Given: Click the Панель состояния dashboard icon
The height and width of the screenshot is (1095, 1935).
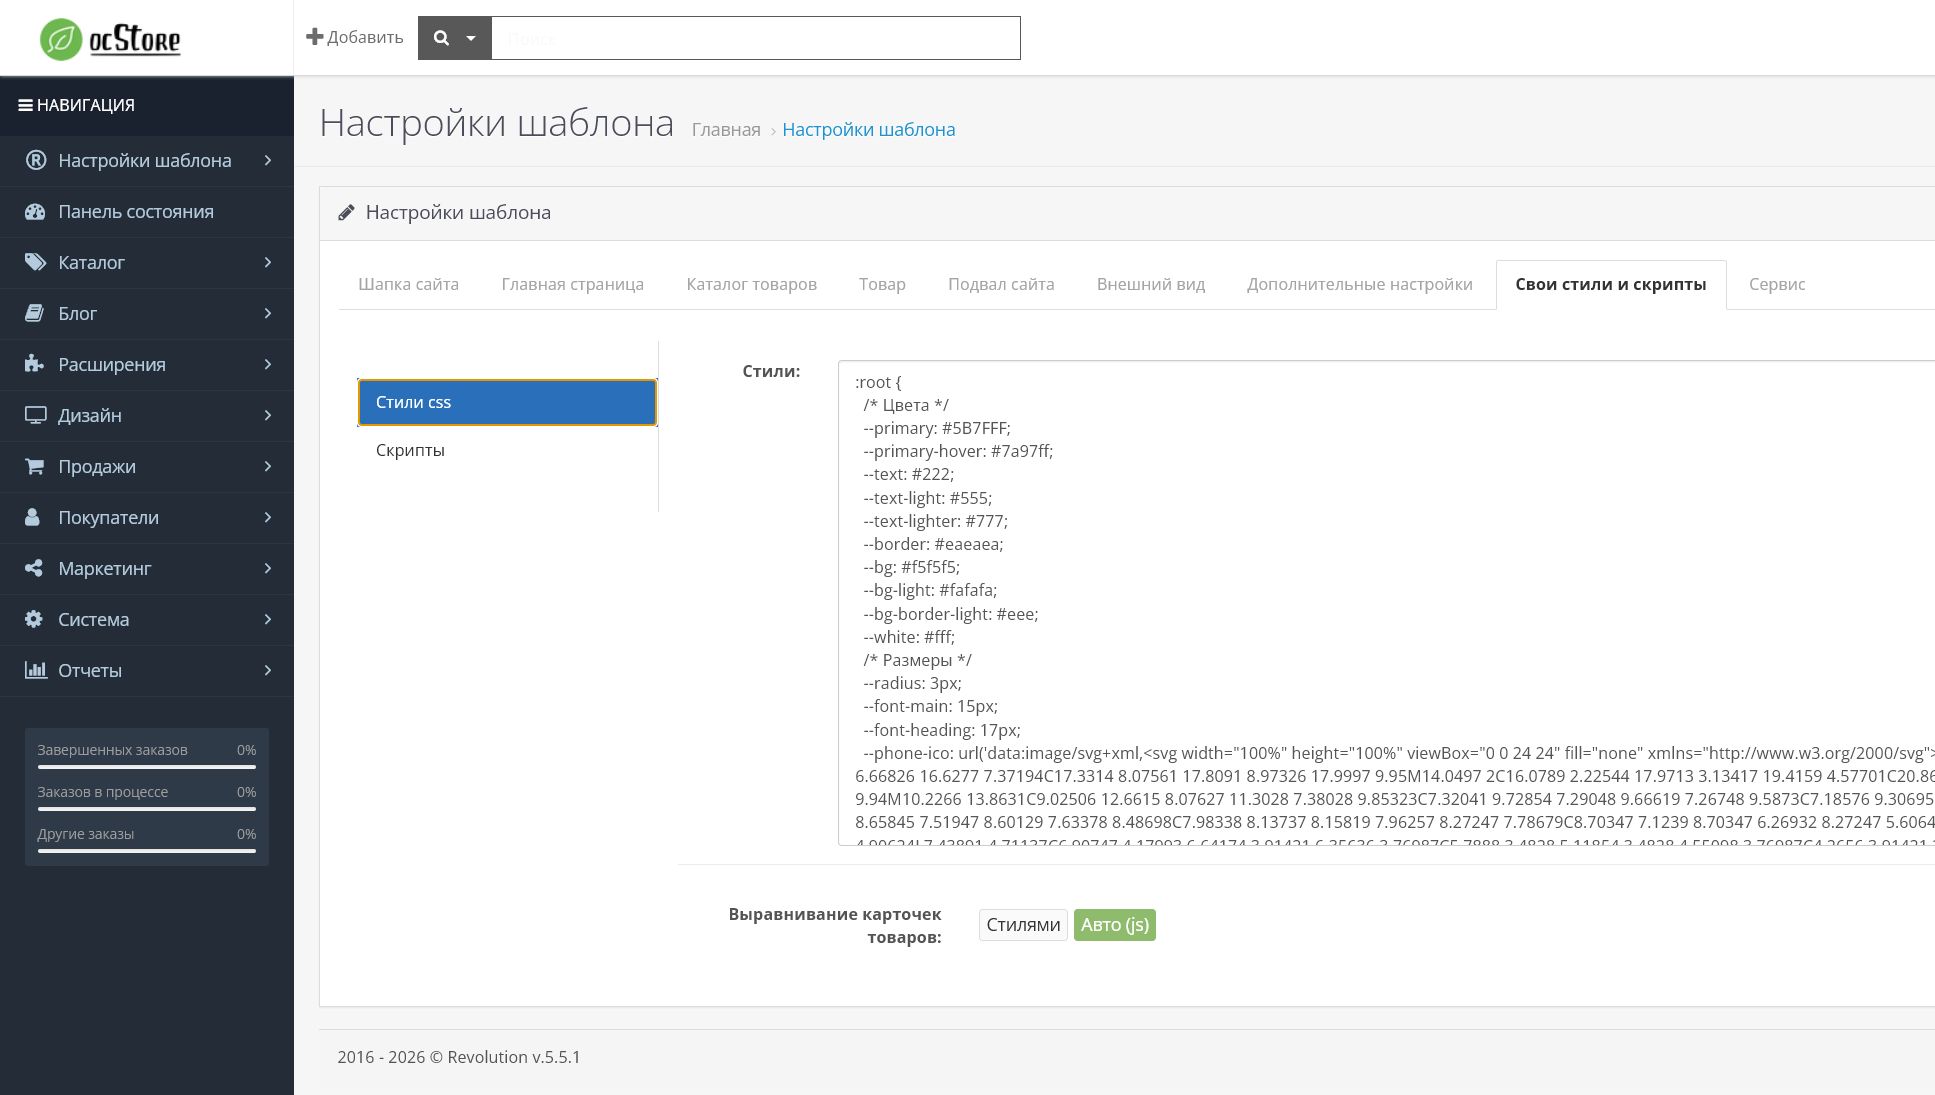Looking at the screenshot, I should point(35,211).
